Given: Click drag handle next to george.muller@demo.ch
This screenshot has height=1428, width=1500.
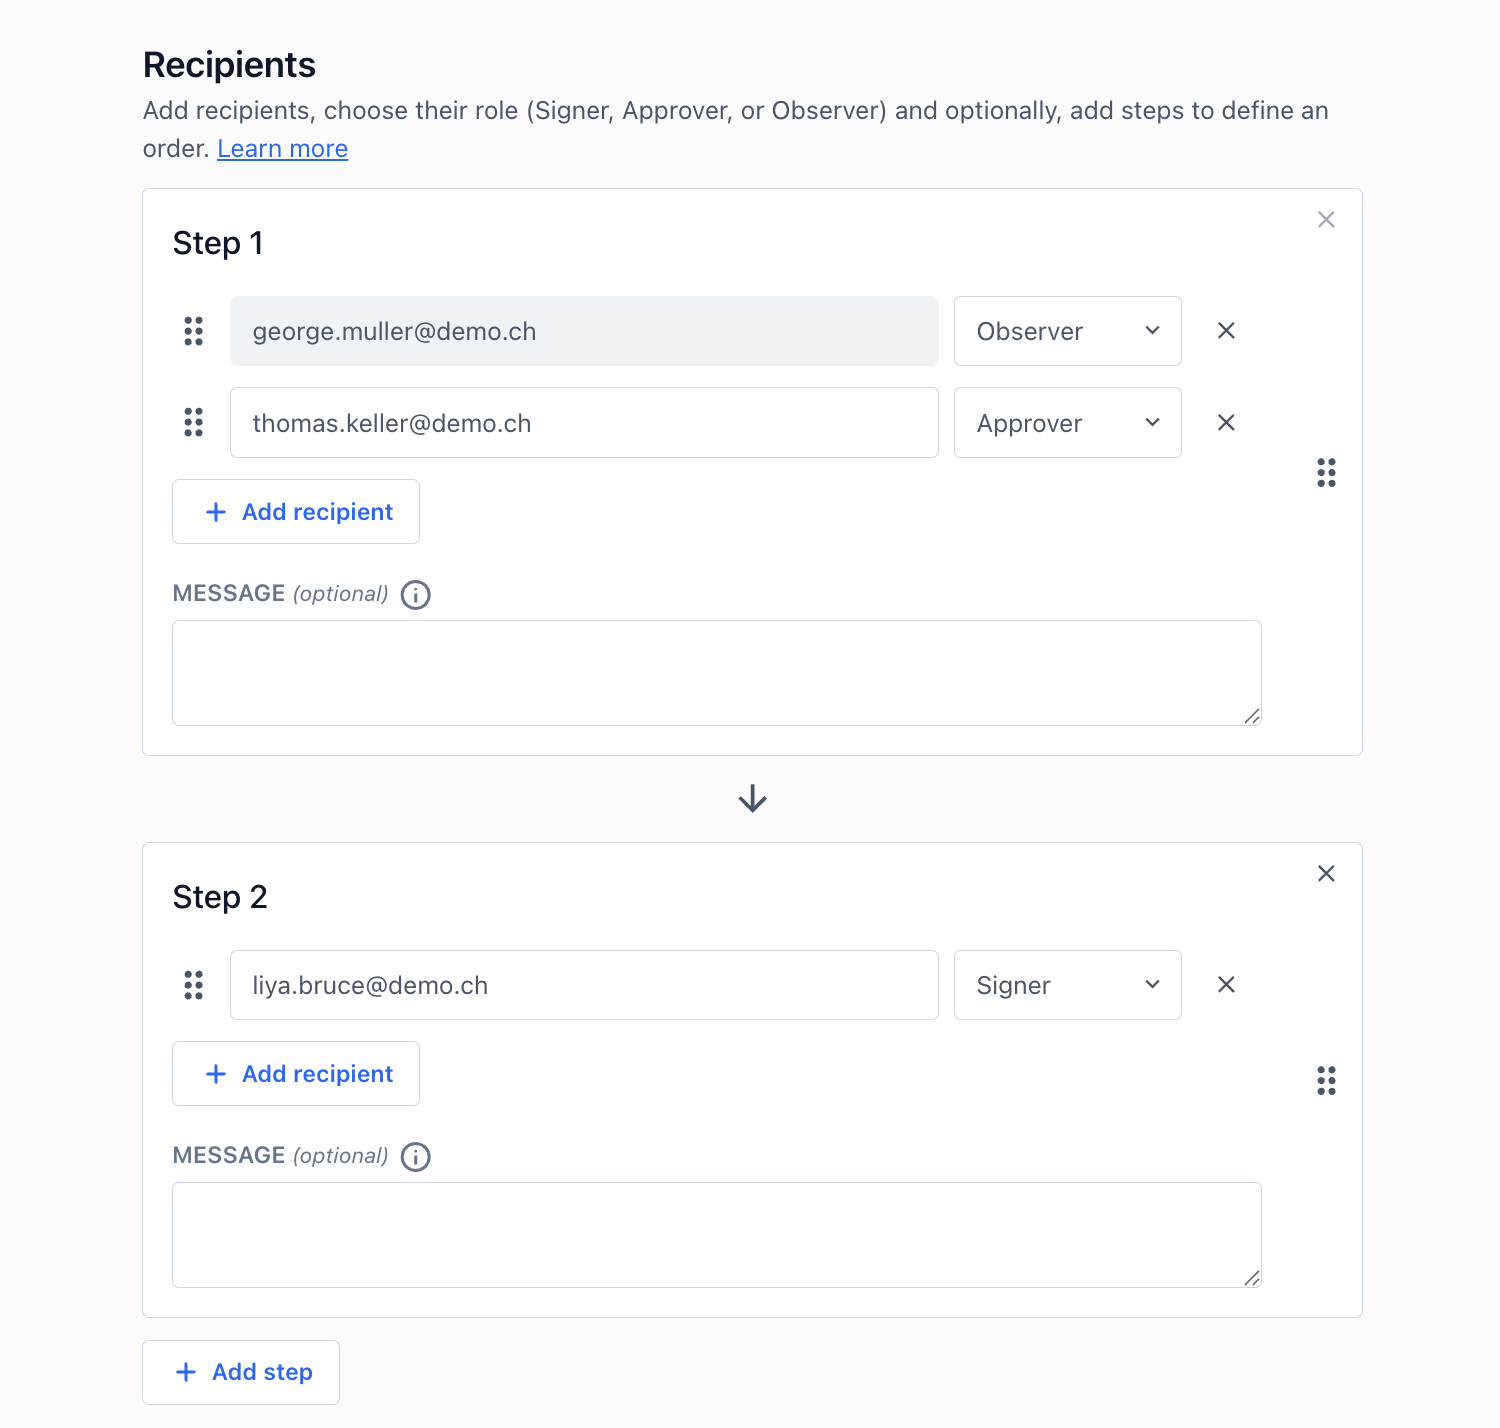Looking at the screenshot, I should 193,331.
